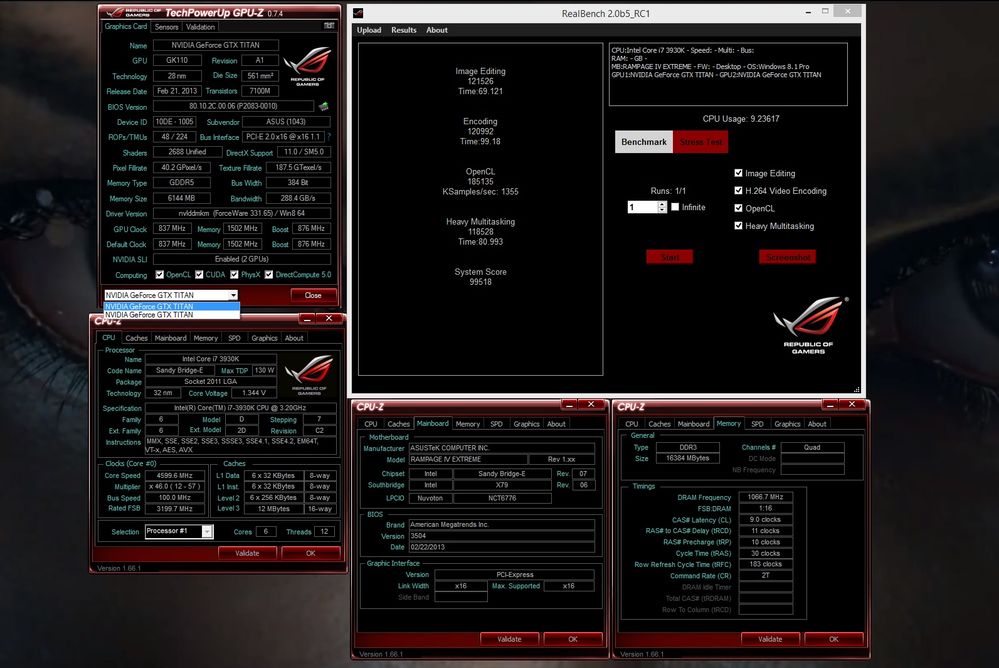The image size is (999, 668).
Task: Click OK in the CPU-Z processor window
Action: (310, 553)
